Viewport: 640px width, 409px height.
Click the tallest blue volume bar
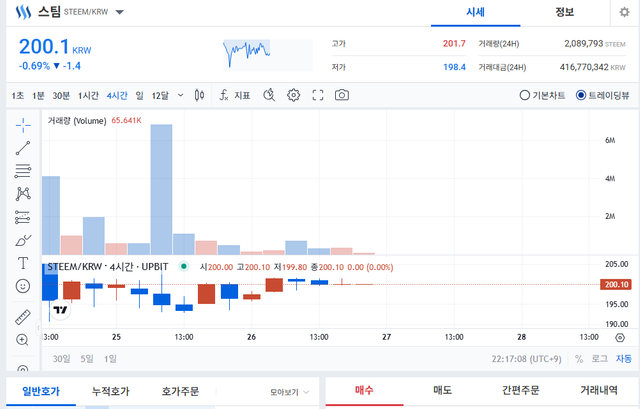coord(161,190)
